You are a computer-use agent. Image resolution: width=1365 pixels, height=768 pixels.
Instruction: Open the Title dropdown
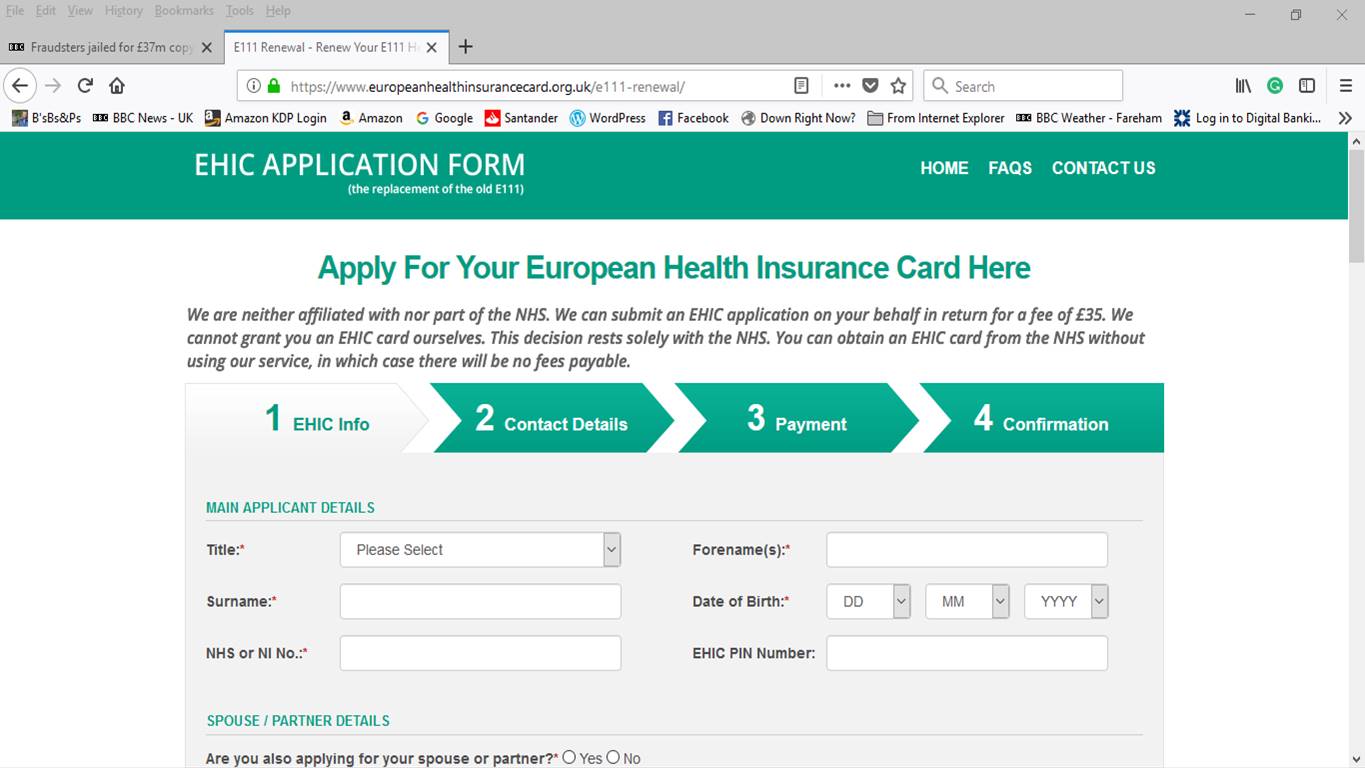pos(480,550)
